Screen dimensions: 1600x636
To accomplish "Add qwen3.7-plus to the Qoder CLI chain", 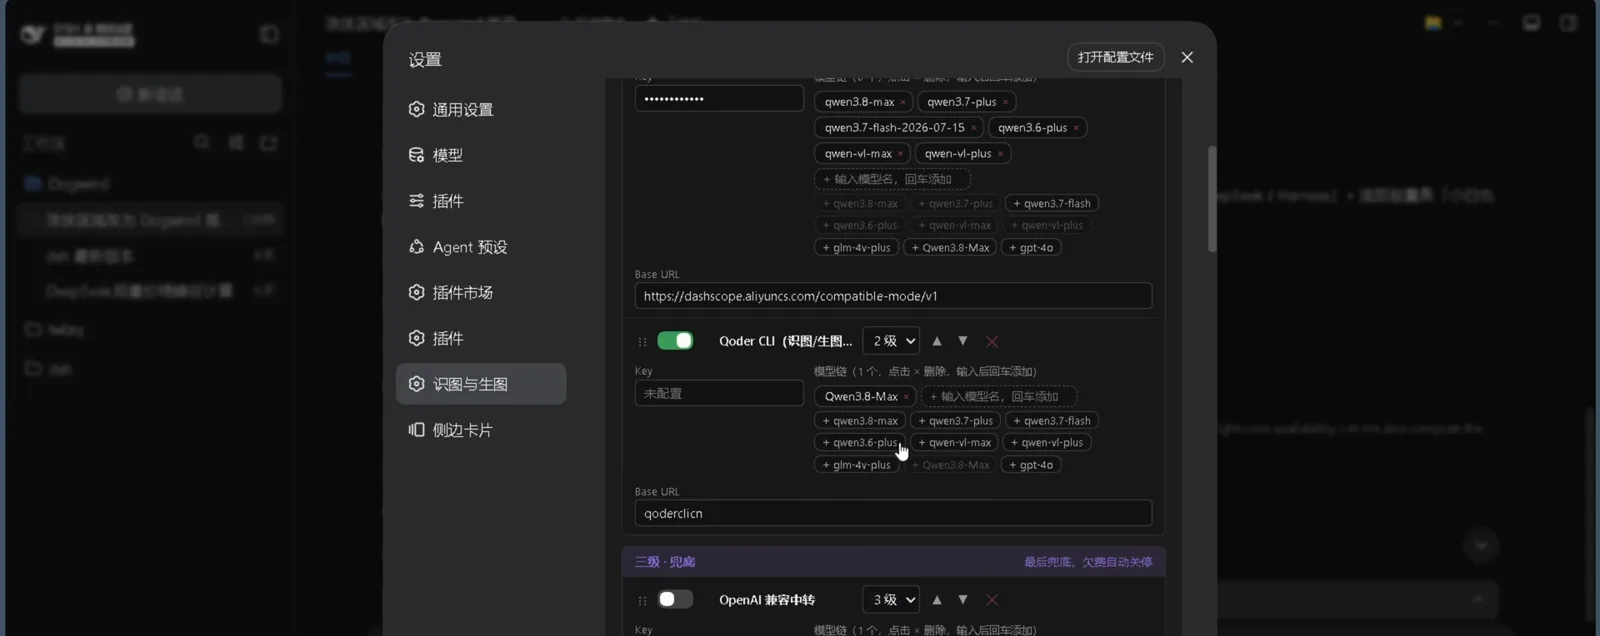I will (x=955, y=421).
